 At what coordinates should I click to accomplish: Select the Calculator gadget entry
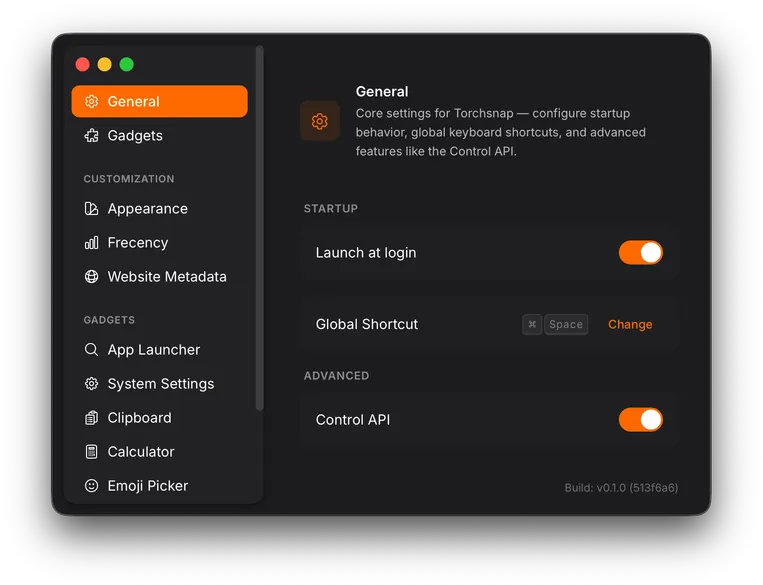[x=160, y=452]
